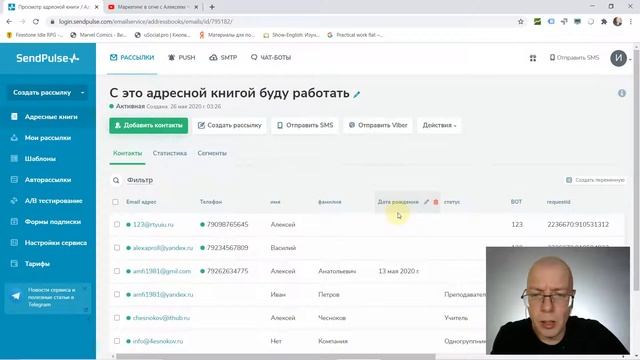This screenshot has height=360, width=640.
Task: Switch to the YouTube browser tab
Action: pos(152,7)
